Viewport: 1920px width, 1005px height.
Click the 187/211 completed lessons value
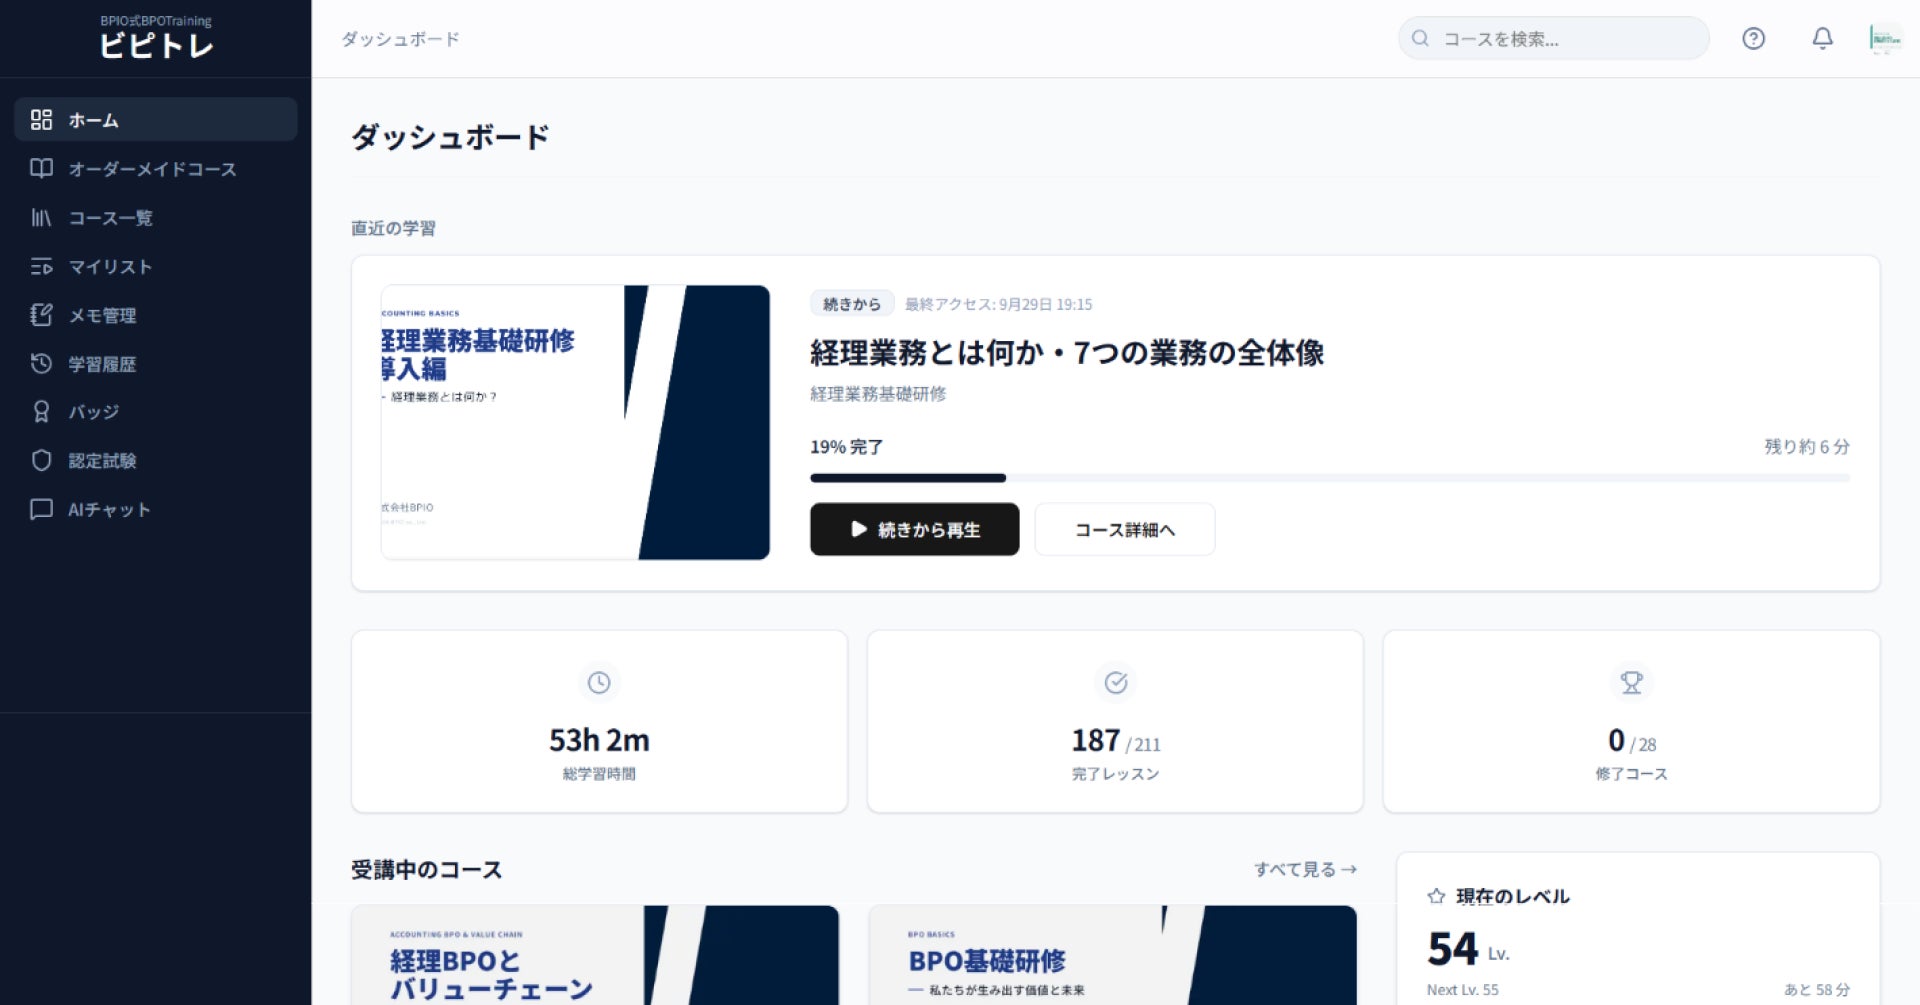coord(1115,741)
